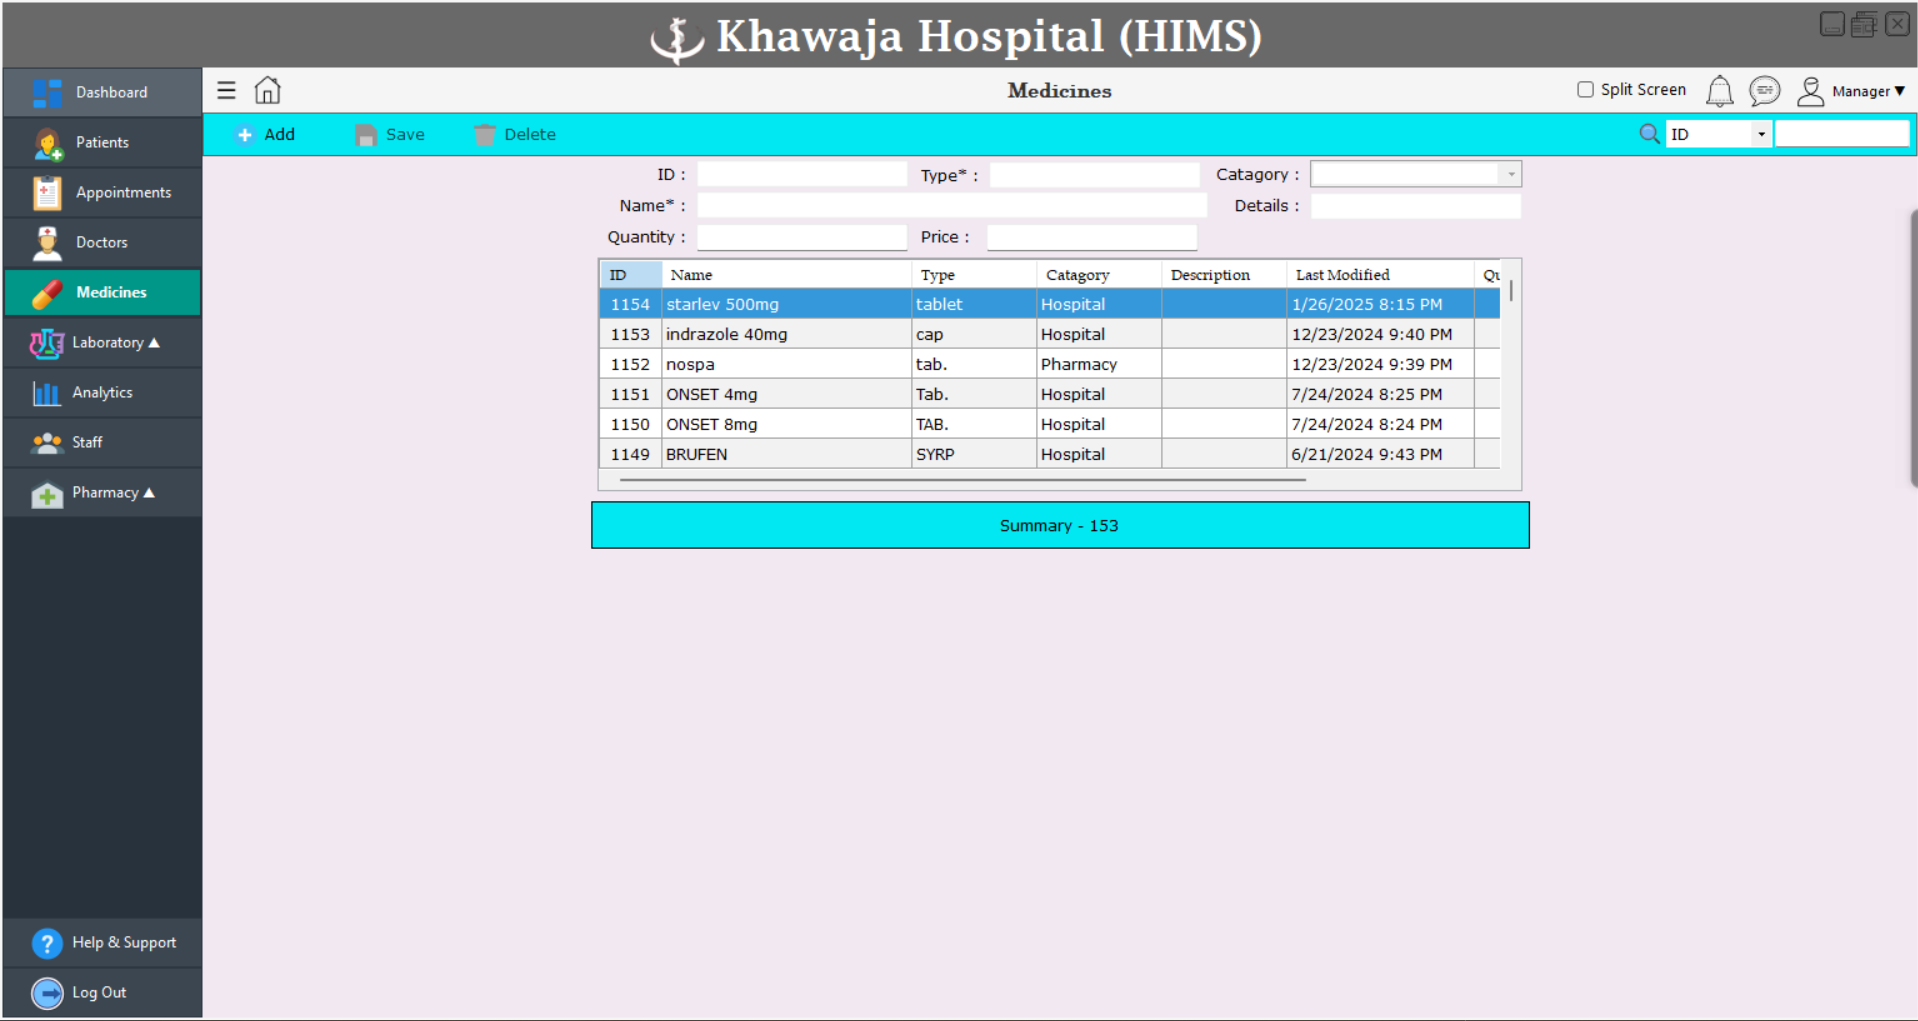This screenshot has height=1021, width=1918.
Task: Click the toolbar search text box
Action: pos(1842,134)
